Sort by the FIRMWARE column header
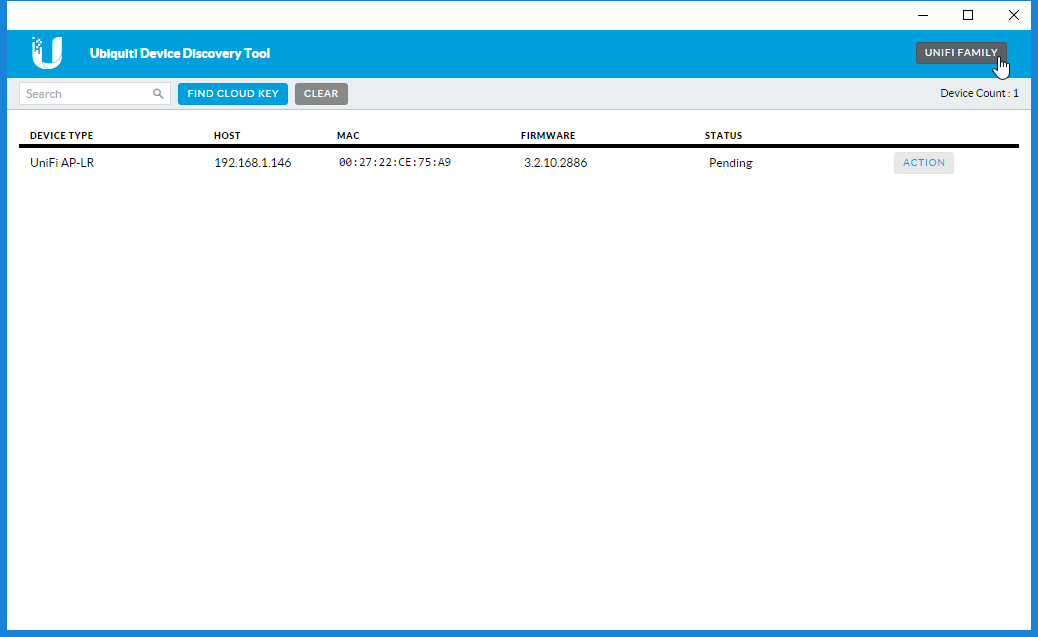Image resolution: width=1038 pixels, height=637 pixels. (x=548, y=136)
